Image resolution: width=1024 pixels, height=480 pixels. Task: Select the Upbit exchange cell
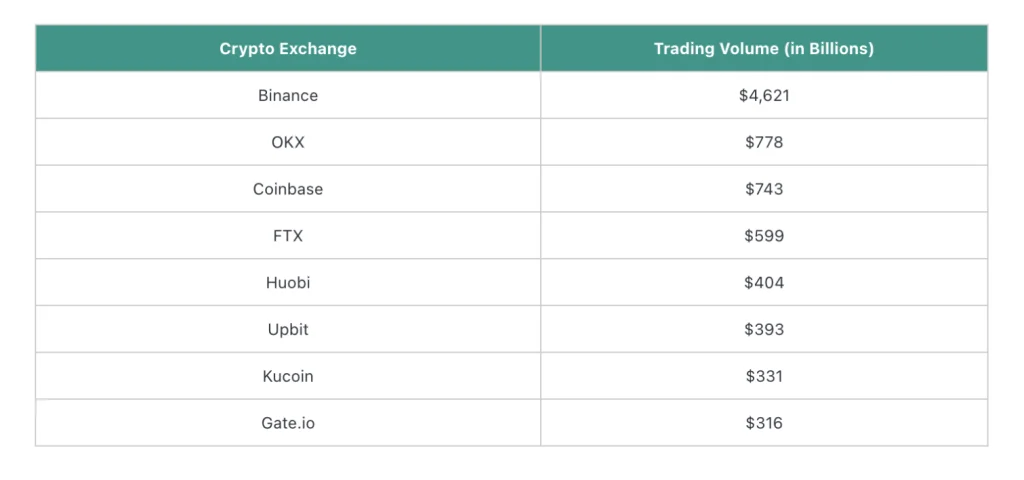point(288,329)
